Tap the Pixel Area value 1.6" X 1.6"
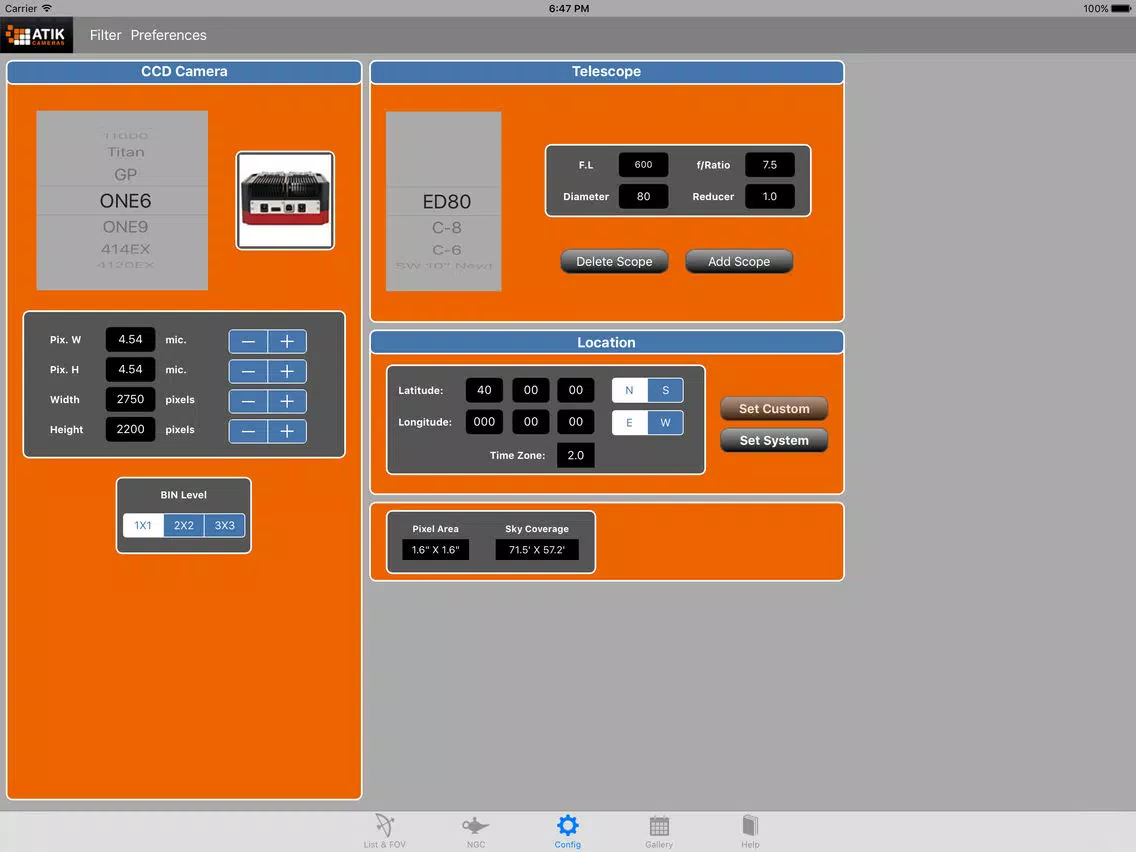Screen dimensions: 1136x852 pos(435,550)
